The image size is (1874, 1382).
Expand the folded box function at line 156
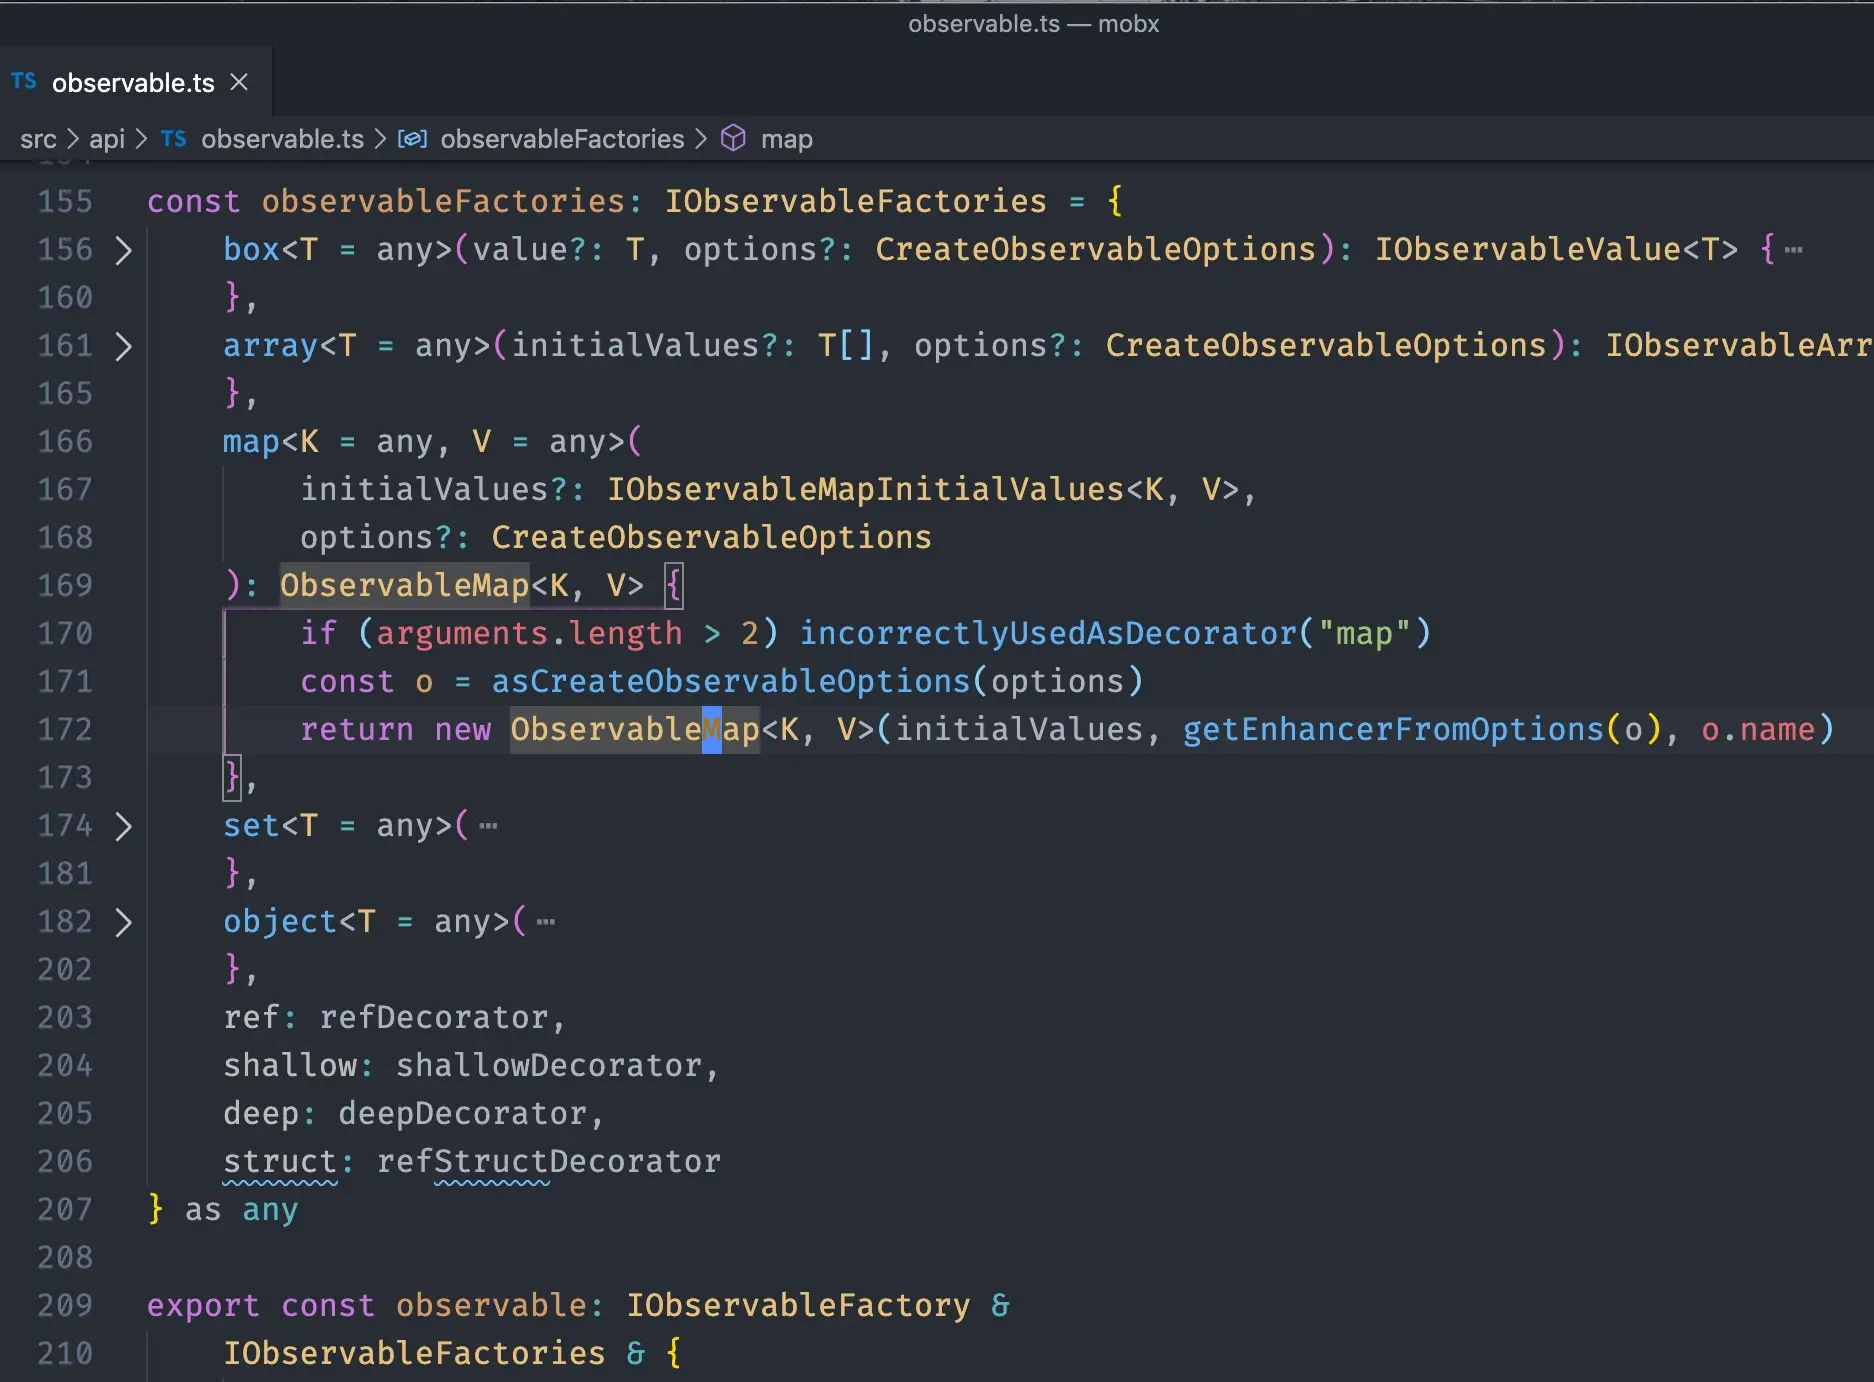pos(123,250)
